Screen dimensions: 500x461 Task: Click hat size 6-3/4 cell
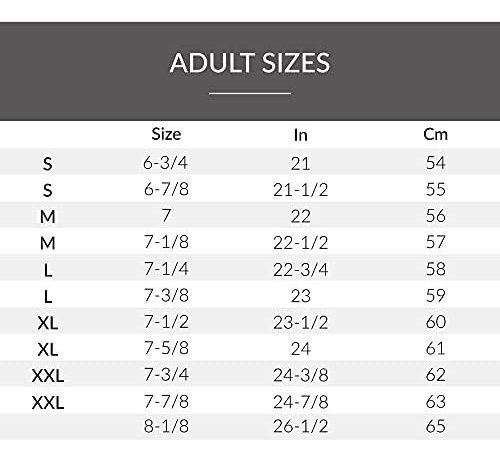click(166, 163)
